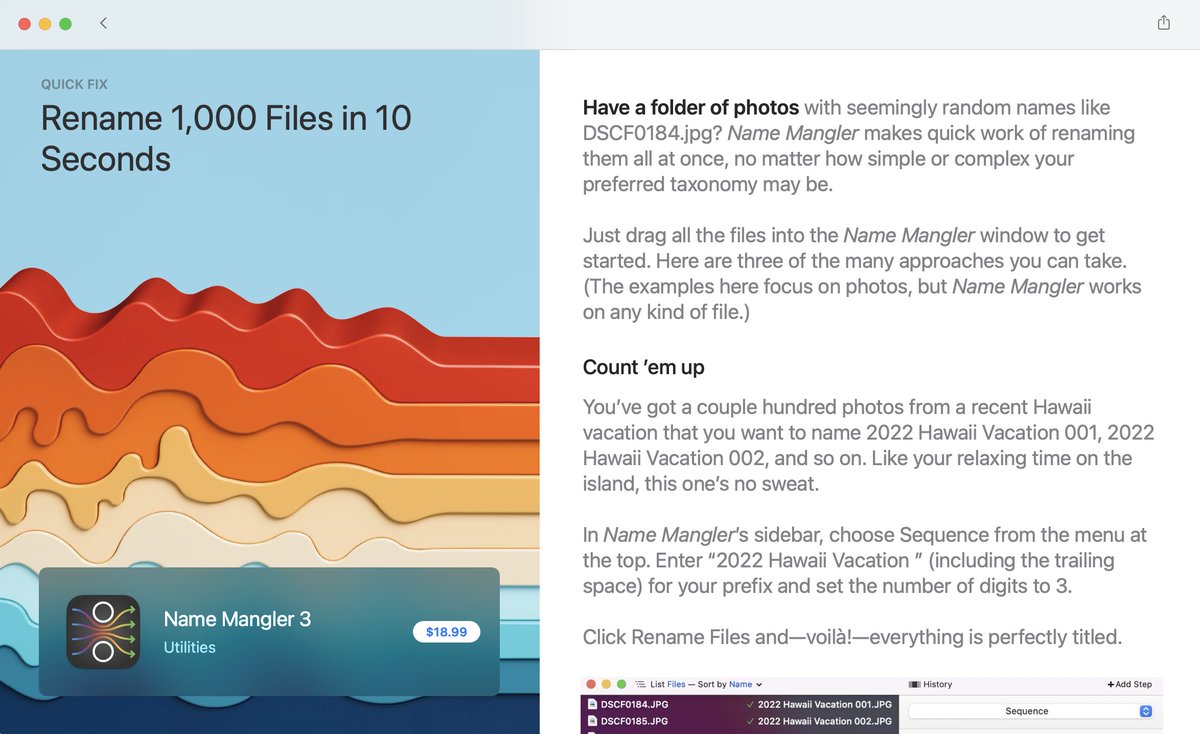Open the Share menu icon
The height and width of the screenshot is (734, 1200).
(1163, 23)
